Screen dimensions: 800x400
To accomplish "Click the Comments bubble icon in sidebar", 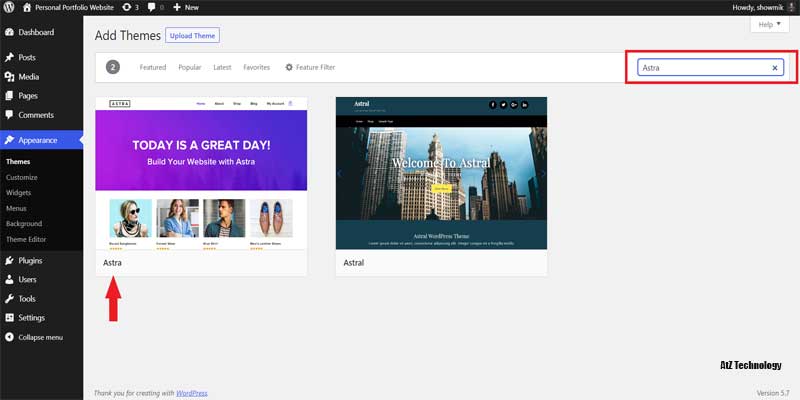I will tap(9, 115).
